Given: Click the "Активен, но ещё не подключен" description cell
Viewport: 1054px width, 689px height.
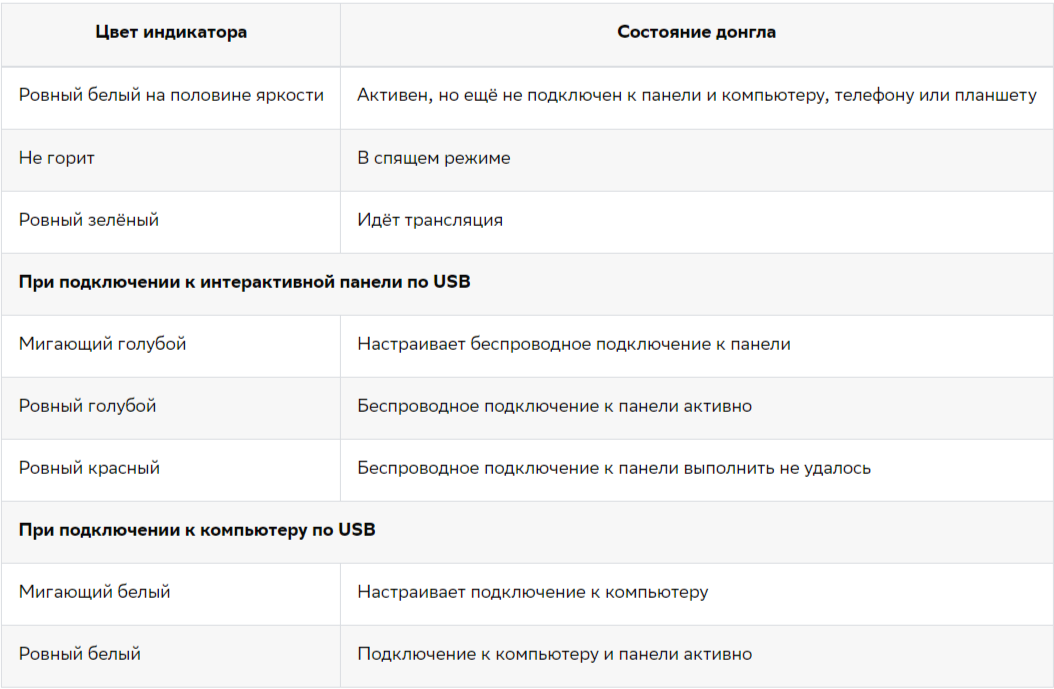Looking at the screenshot, I should [696, 95].
